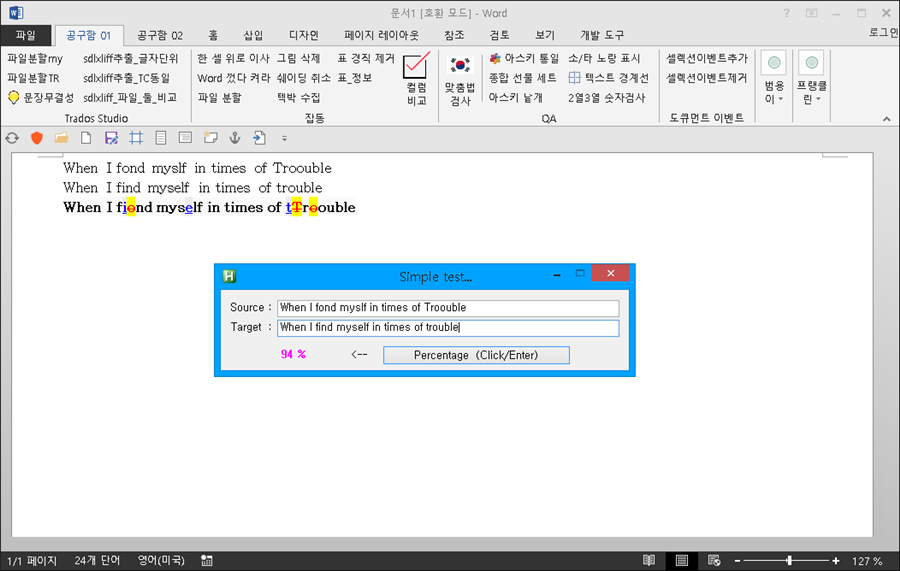The image size is (900, 571).
Task: Collapse the ribbon with chevron arrow
Action: point(887,119)
